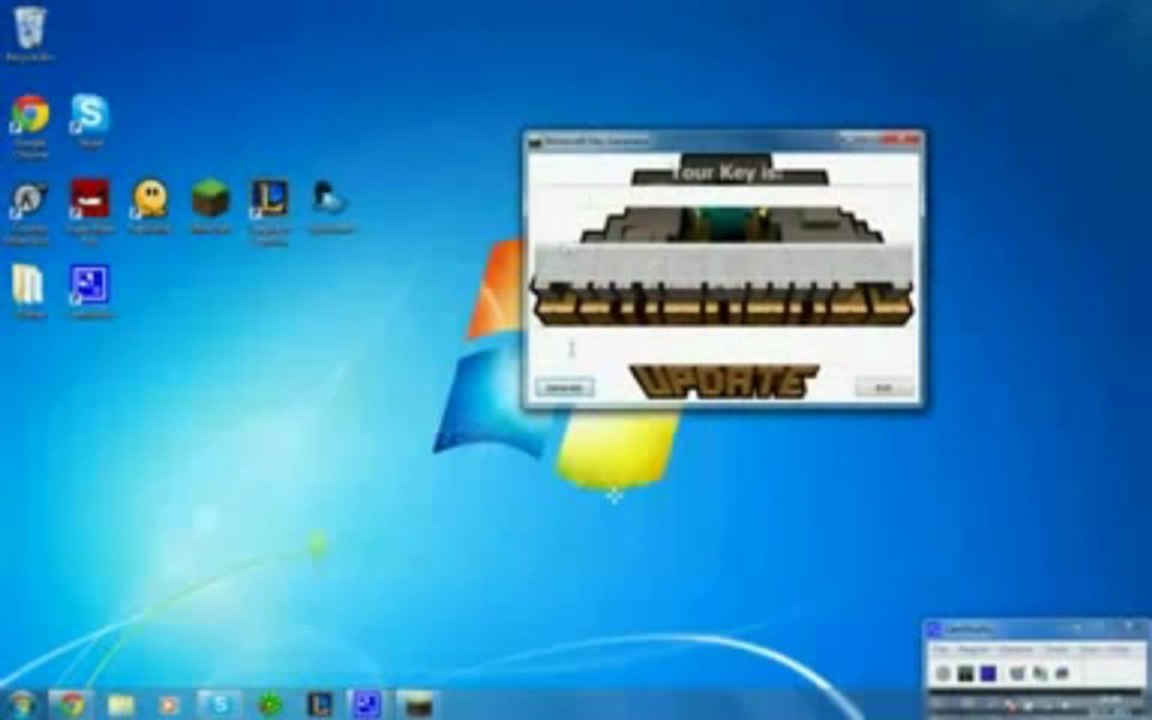1152x720 pixels.
Task: Select the League of Legends desktop shortcut
Action: (270, 198)
